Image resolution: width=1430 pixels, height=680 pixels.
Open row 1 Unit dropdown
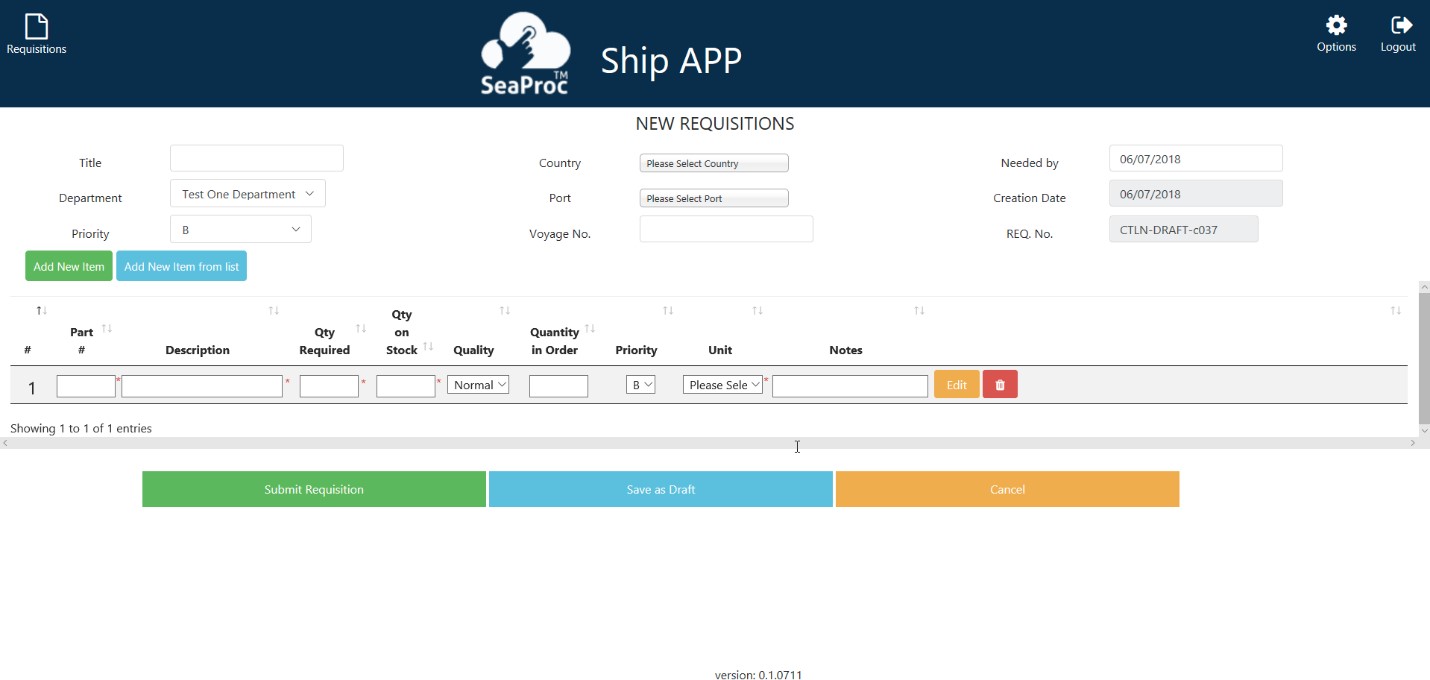click(723, 385)
